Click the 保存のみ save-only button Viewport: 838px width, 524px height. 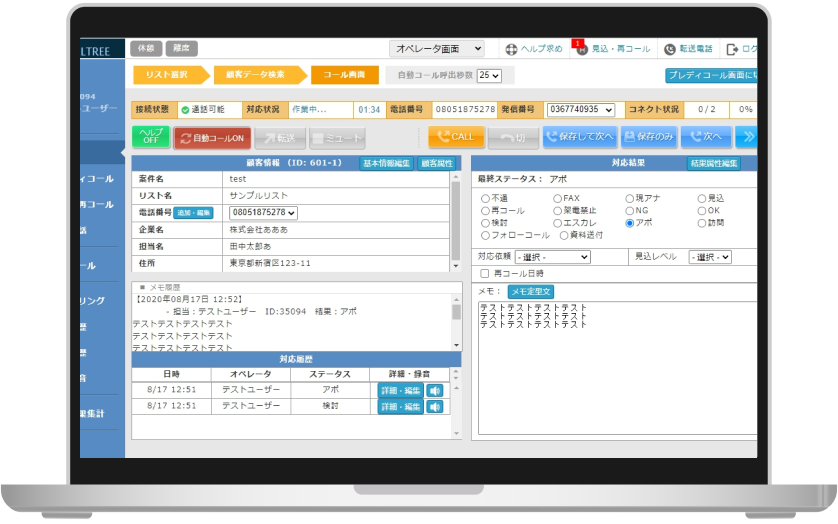(x=648, y=137)
